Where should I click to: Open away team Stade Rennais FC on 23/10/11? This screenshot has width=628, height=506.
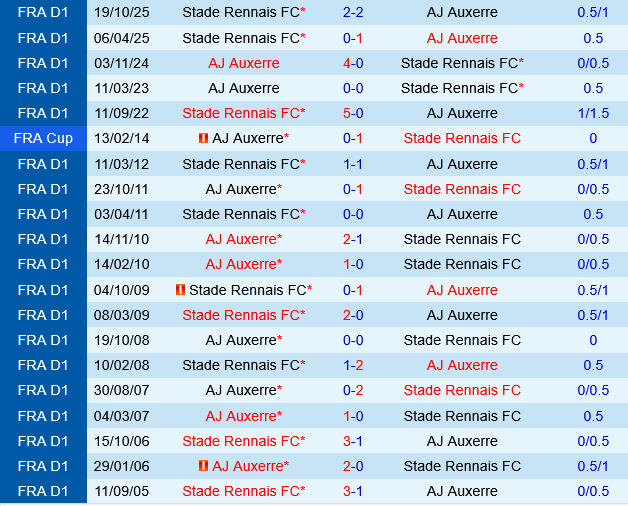pyautogui.click(x=462, y=189)
